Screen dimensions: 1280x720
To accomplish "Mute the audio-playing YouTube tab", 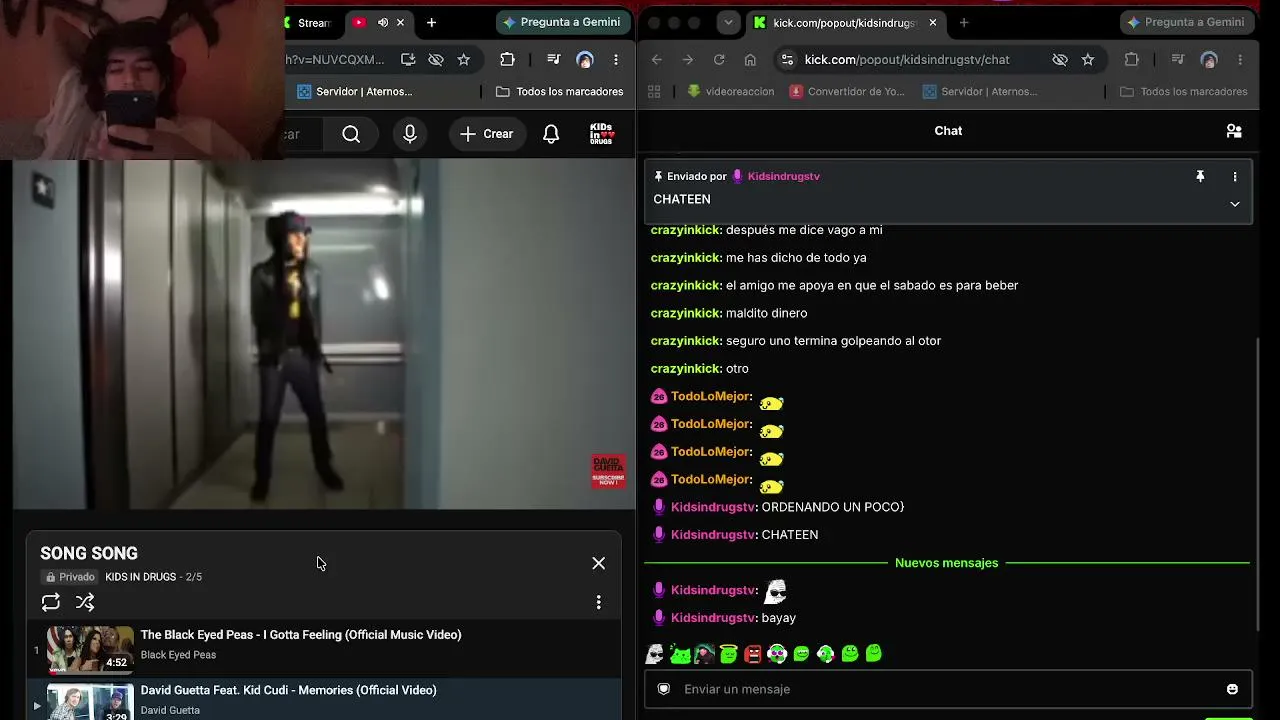I will [382, 22].
